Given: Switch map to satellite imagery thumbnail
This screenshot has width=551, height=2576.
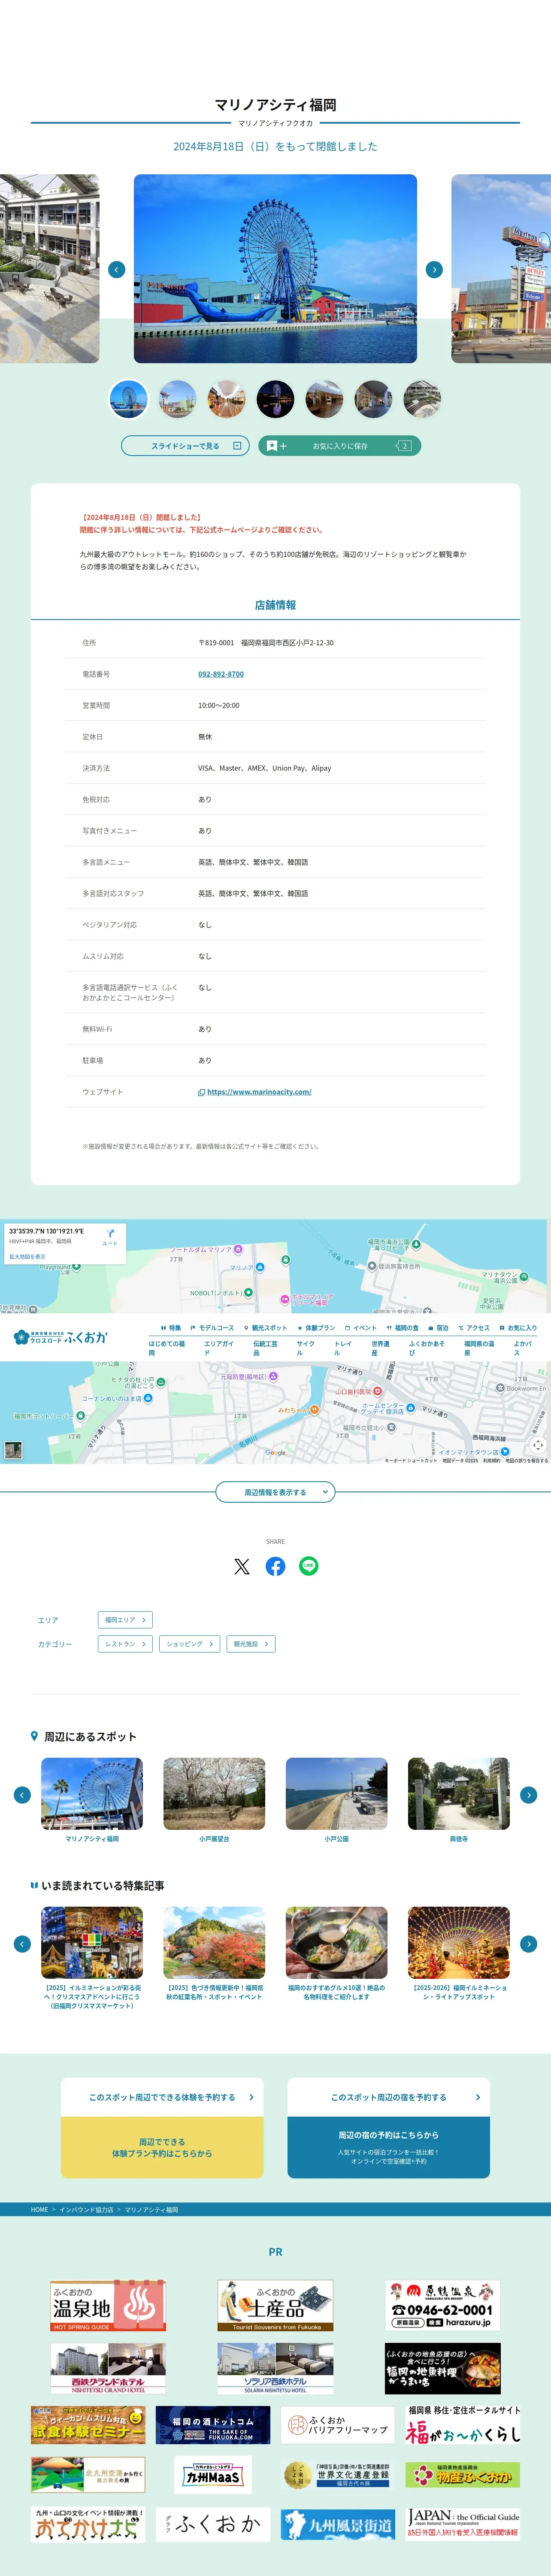Looking at the screenshot, I should [x=13, y=1449].
